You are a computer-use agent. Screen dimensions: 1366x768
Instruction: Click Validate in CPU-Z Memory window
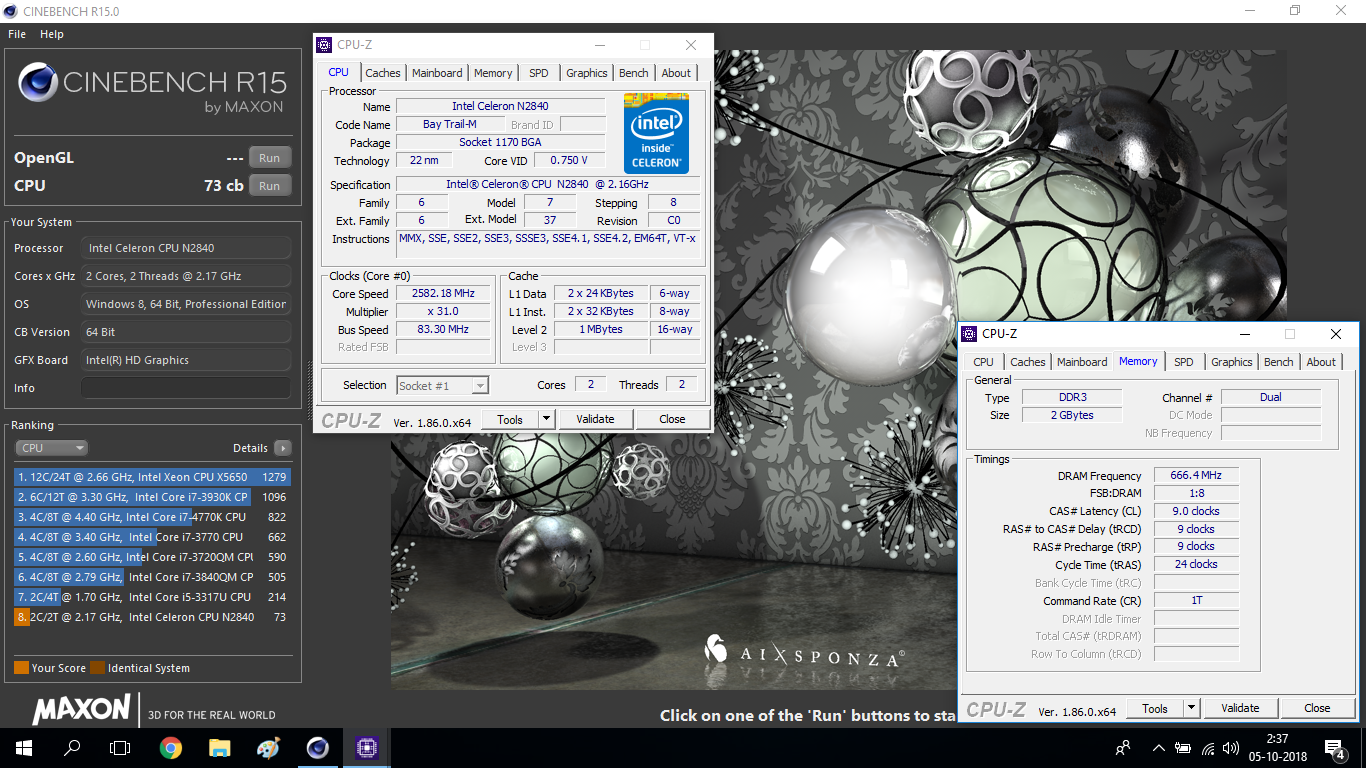click(1240, 708)
